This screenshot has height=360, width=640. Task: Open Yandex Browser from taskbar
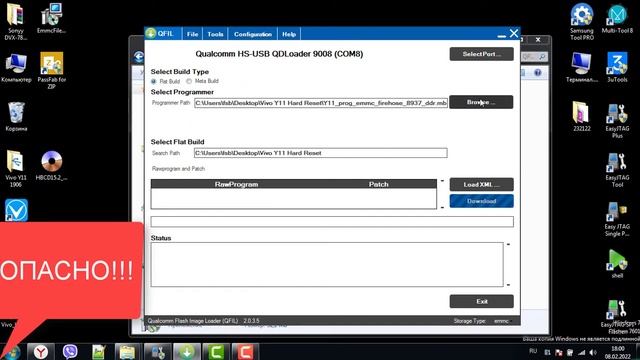41,351
